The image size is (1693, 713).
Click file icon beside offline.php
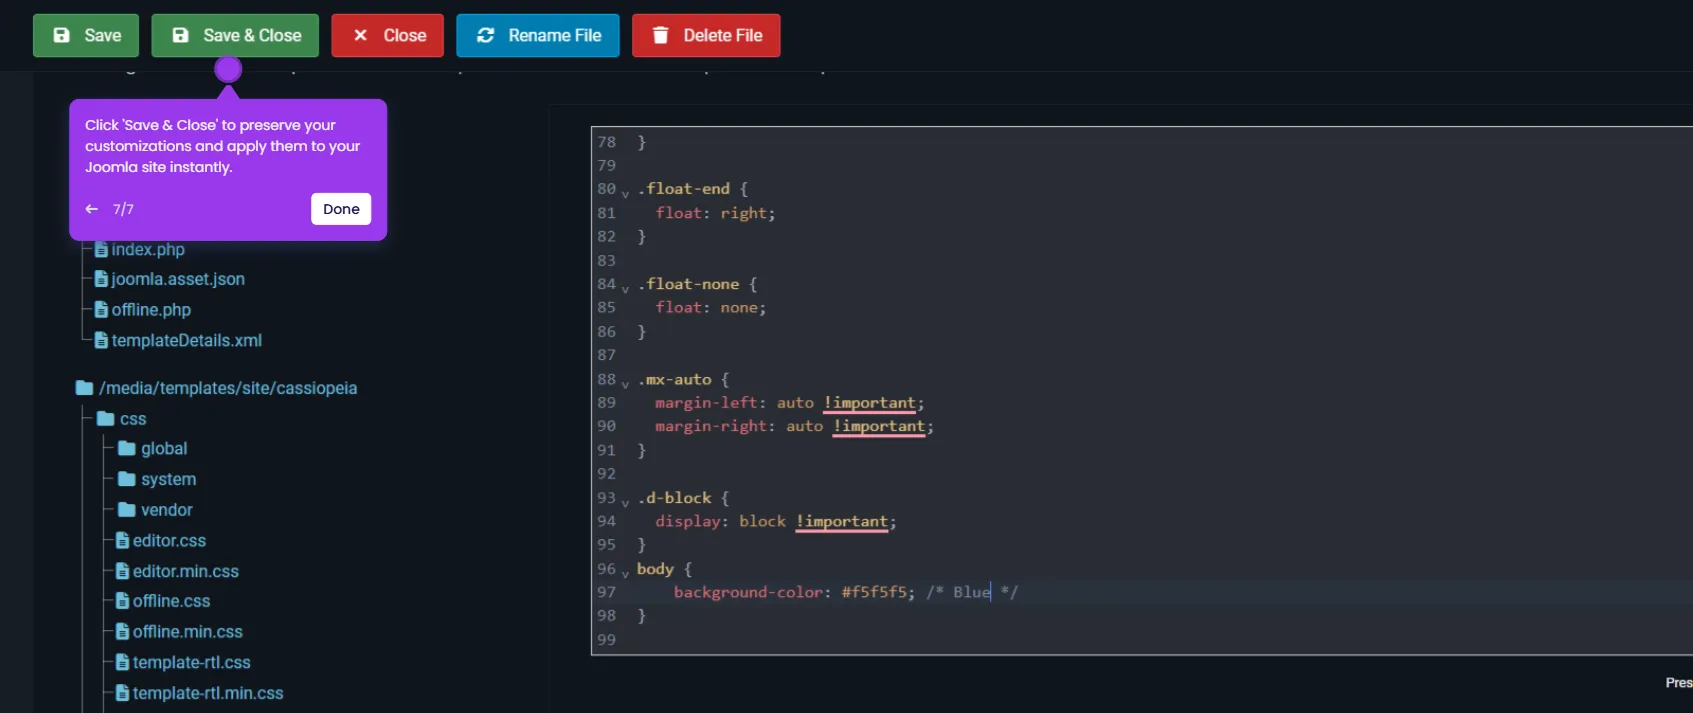click(101, 310)
